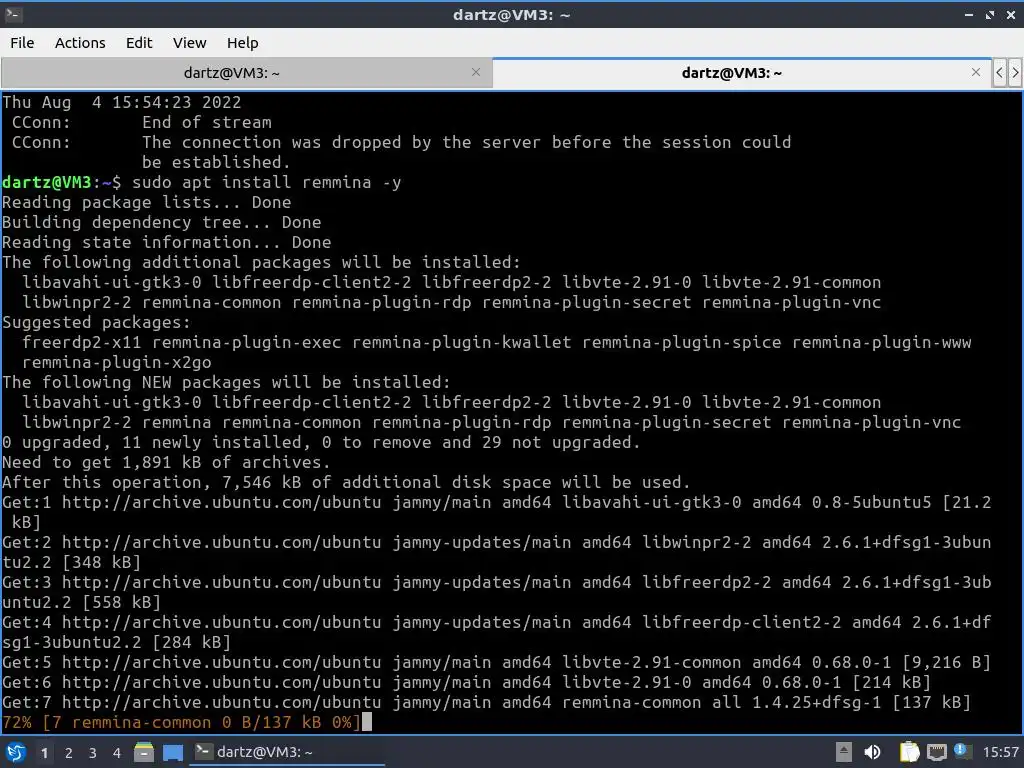Open the Actions menu

80,42
